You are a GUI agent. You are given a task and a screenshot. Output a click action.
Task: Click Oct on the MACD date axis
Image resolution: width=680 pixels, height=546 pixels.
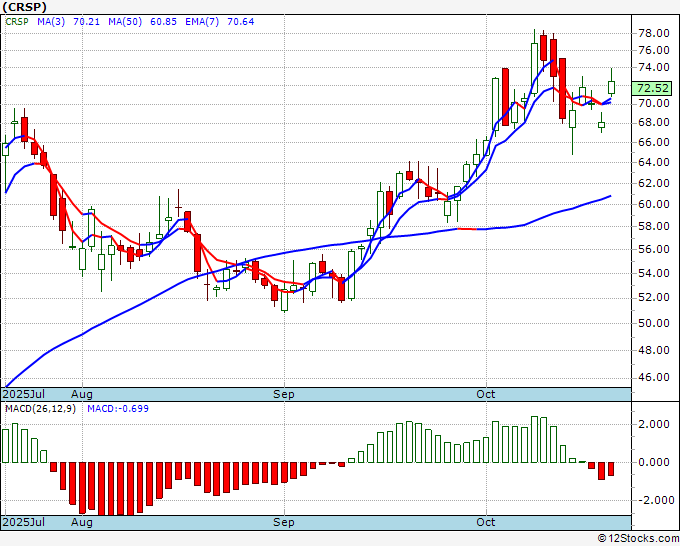tap(486, 522)
